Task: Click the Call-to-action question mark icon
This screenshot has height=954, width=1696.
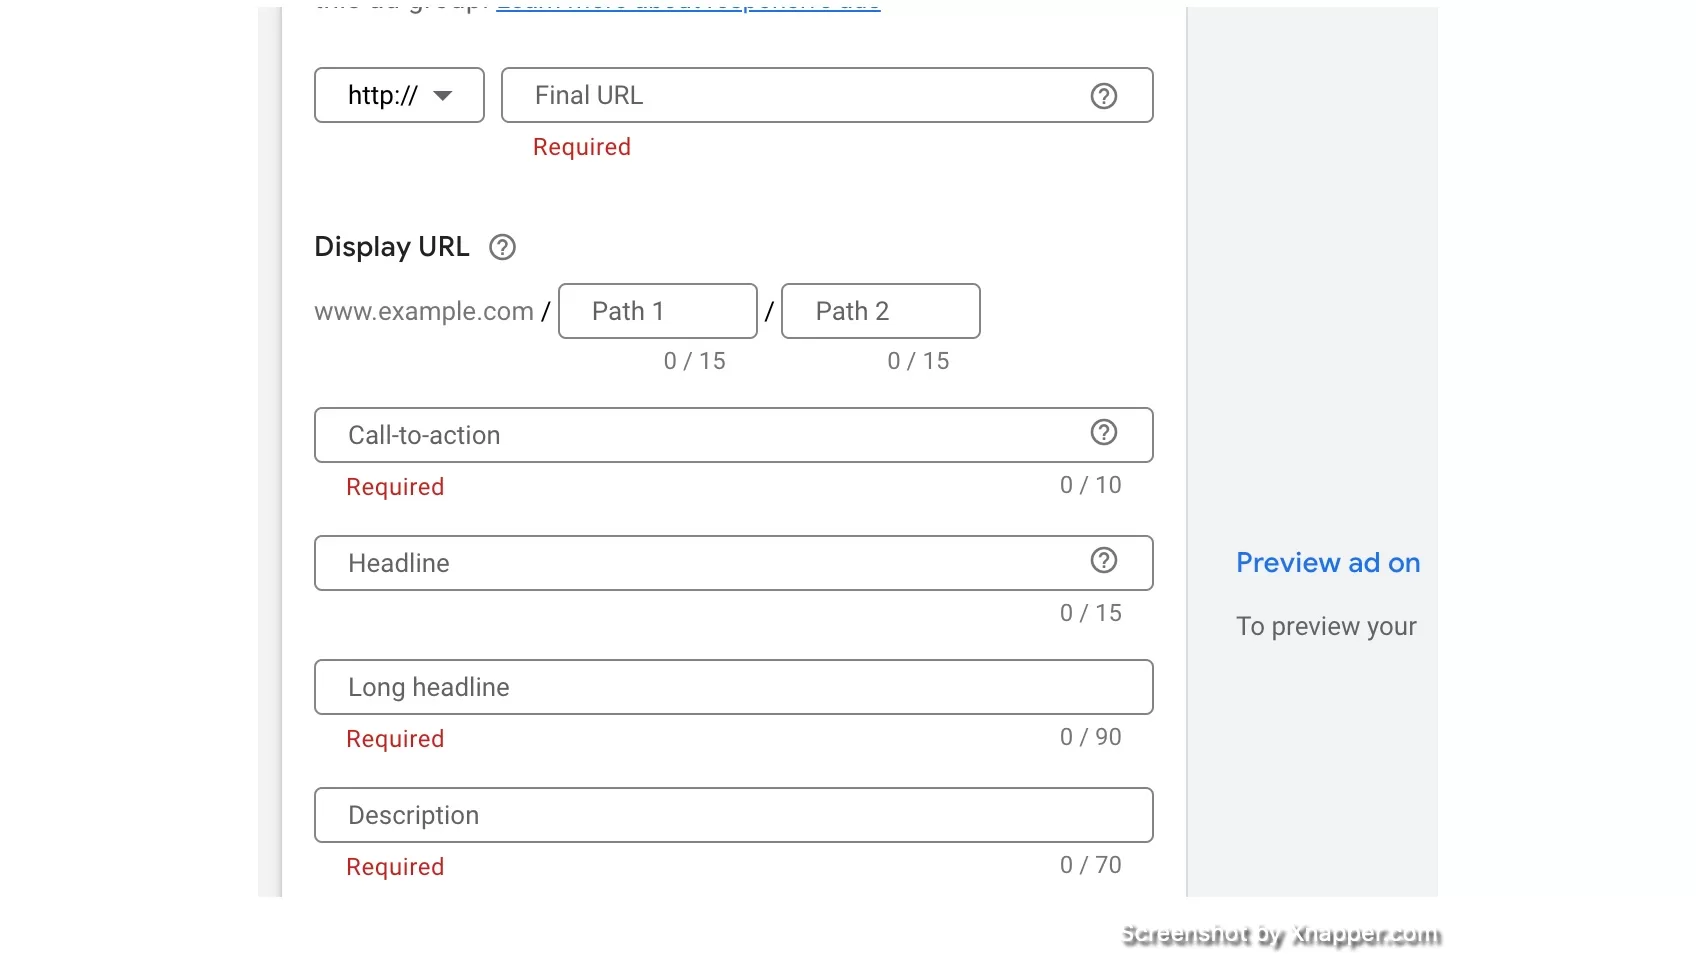Action: [1103, 432]
